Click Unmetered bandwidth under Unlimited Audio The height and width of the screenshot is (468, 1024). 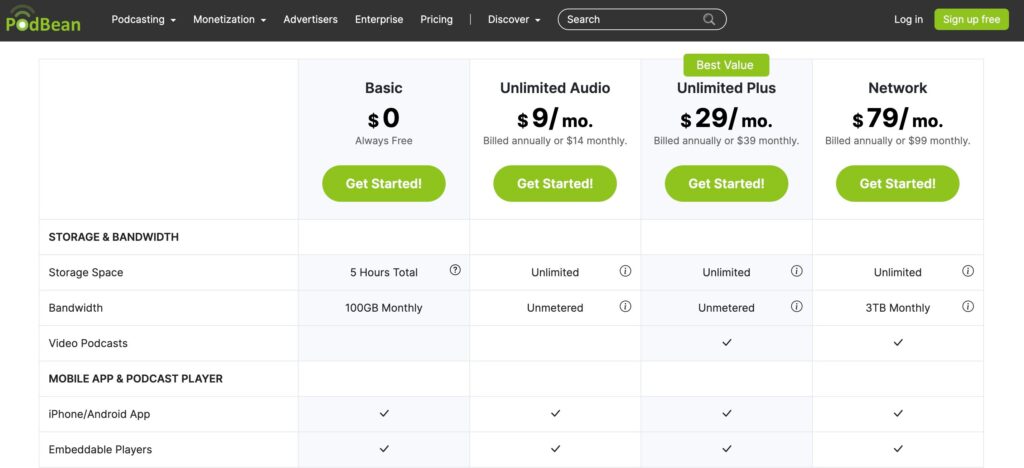(x=555, y=307)
